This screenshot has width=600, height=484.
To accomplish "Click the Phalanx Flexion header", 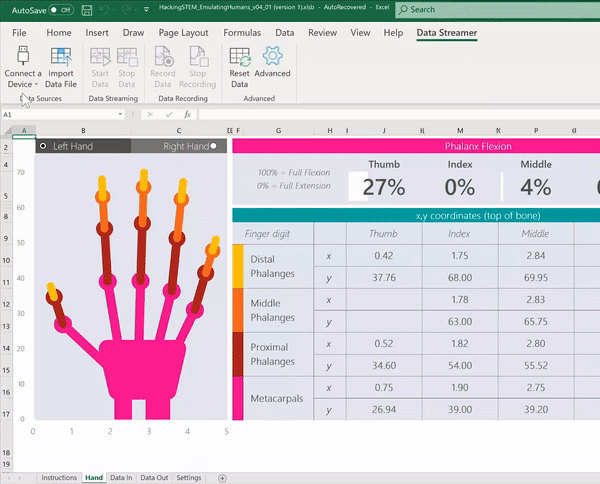I will pos(478,146).
